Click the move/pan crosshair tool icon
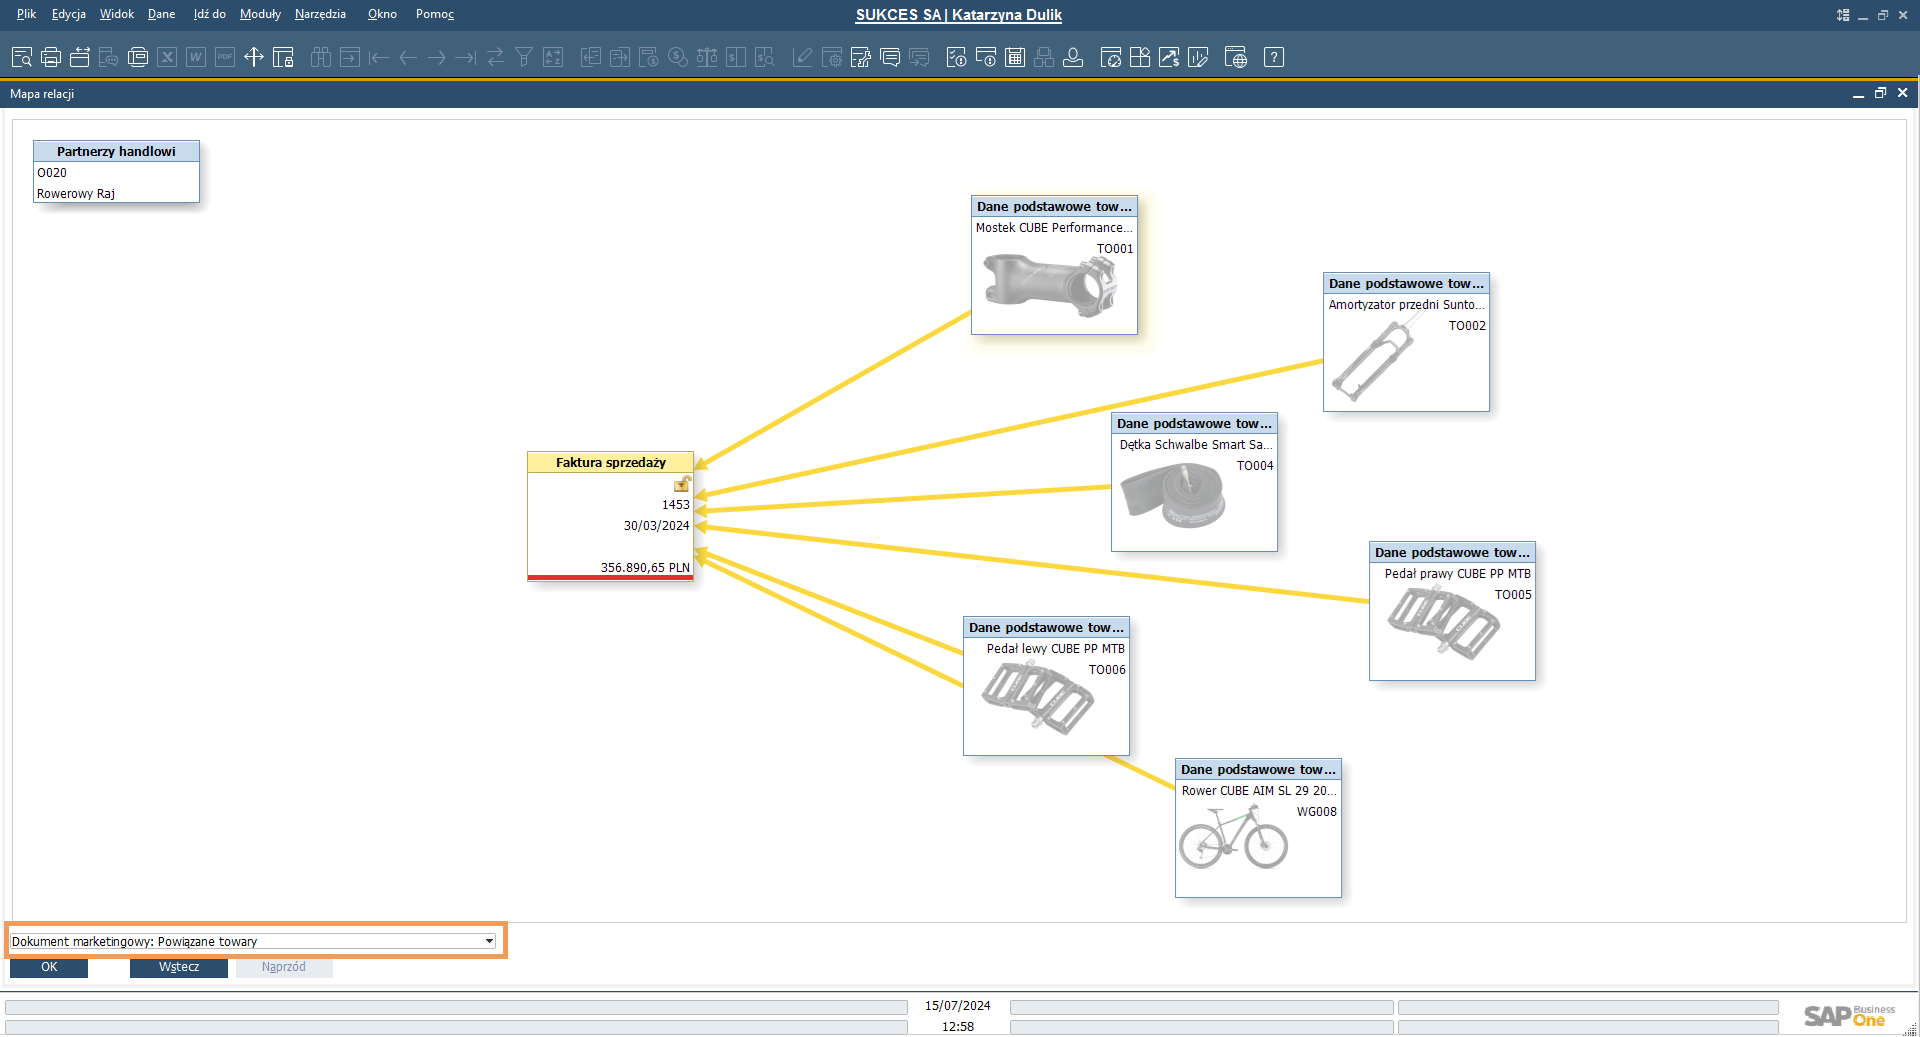Image resolution: width=1920 pixels, height=1037 pixels. [x=254, y=58]
